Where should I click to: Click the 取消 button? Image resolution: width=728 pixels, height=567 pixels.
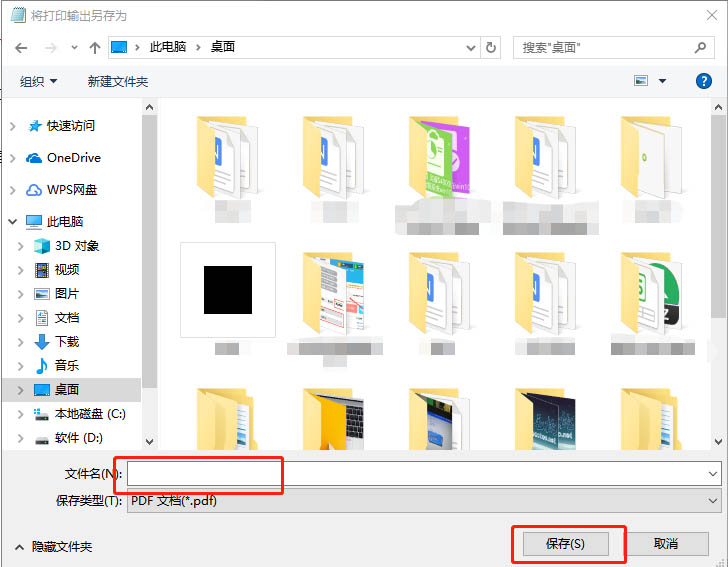[666, 544]
